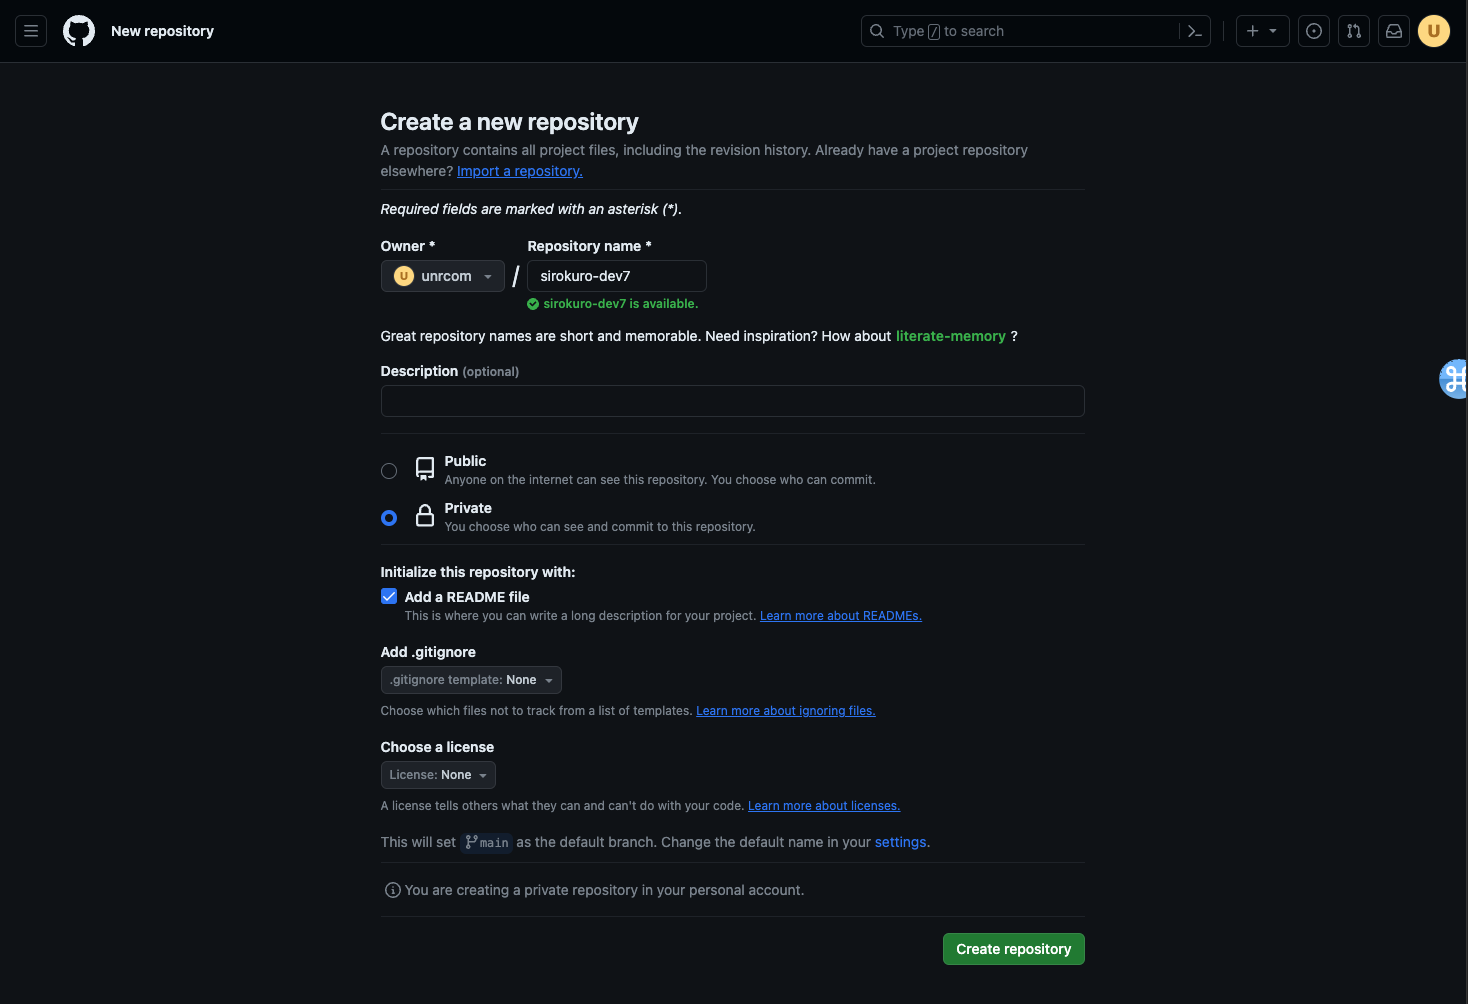This screenshot has height=1004, width=1468.
Task: Expand the .gitignore template dropdown
Action: (471, 680)
